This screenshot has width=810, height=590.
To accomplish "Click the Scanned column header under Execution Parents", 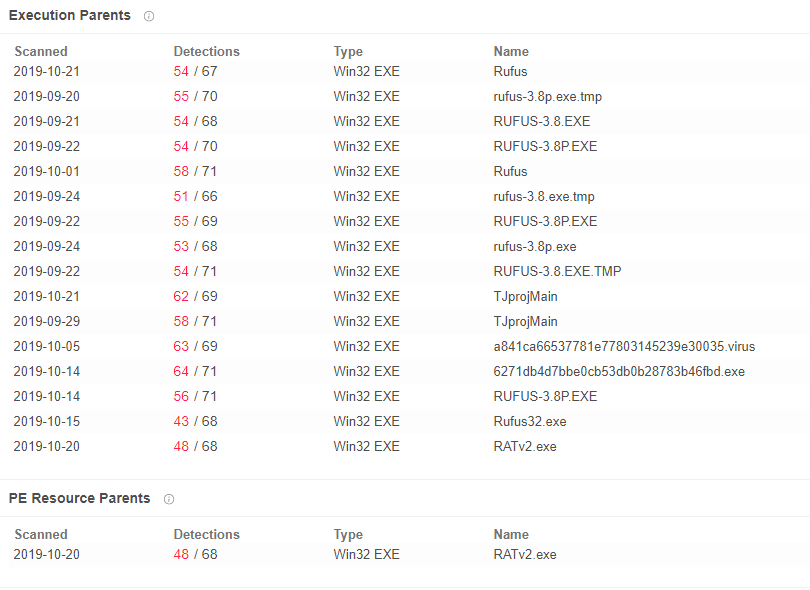I will 41,51.
